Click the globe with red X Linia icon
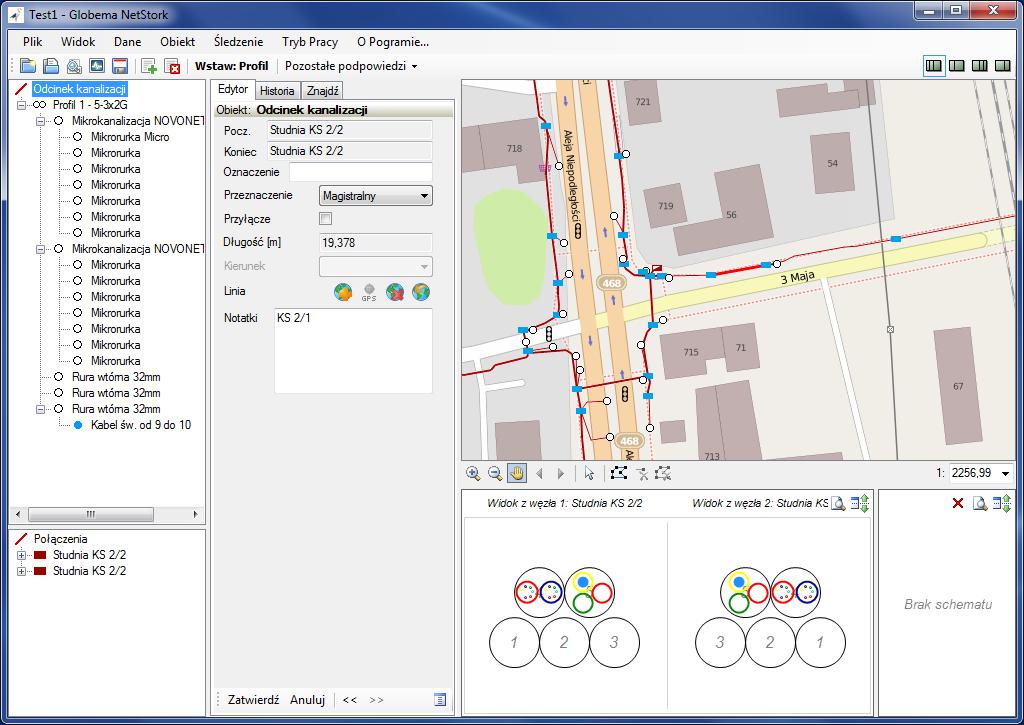The width and height of the screenshot is (1024, 725). click(x=395, y=292)
